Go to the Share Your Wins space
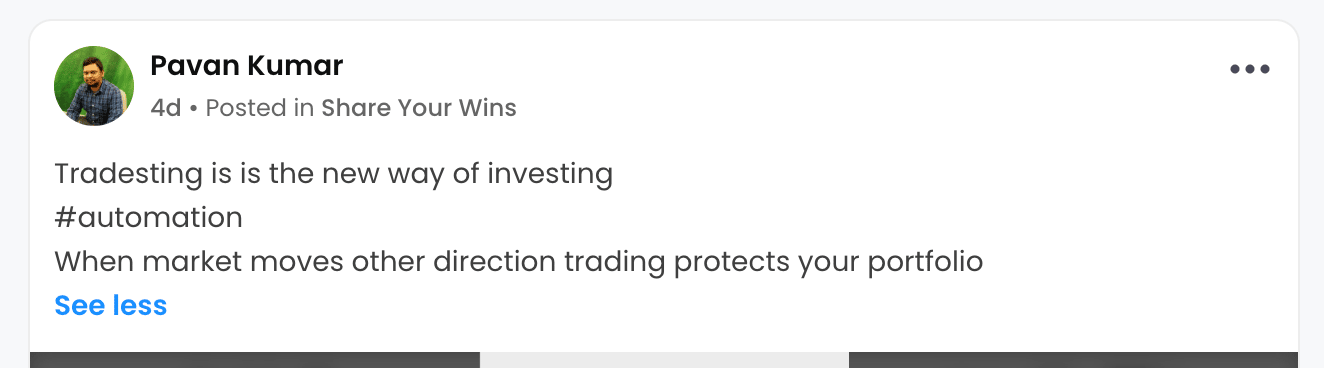 419,108
